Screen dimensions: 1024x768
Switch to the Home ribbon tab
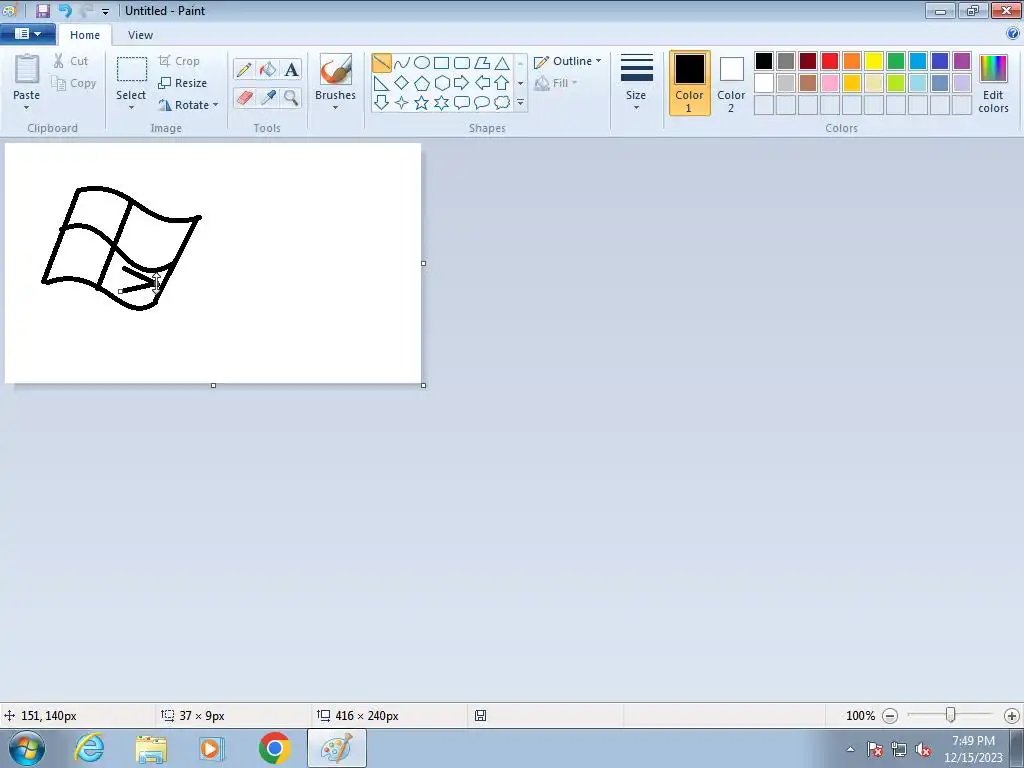coord(85,35)
